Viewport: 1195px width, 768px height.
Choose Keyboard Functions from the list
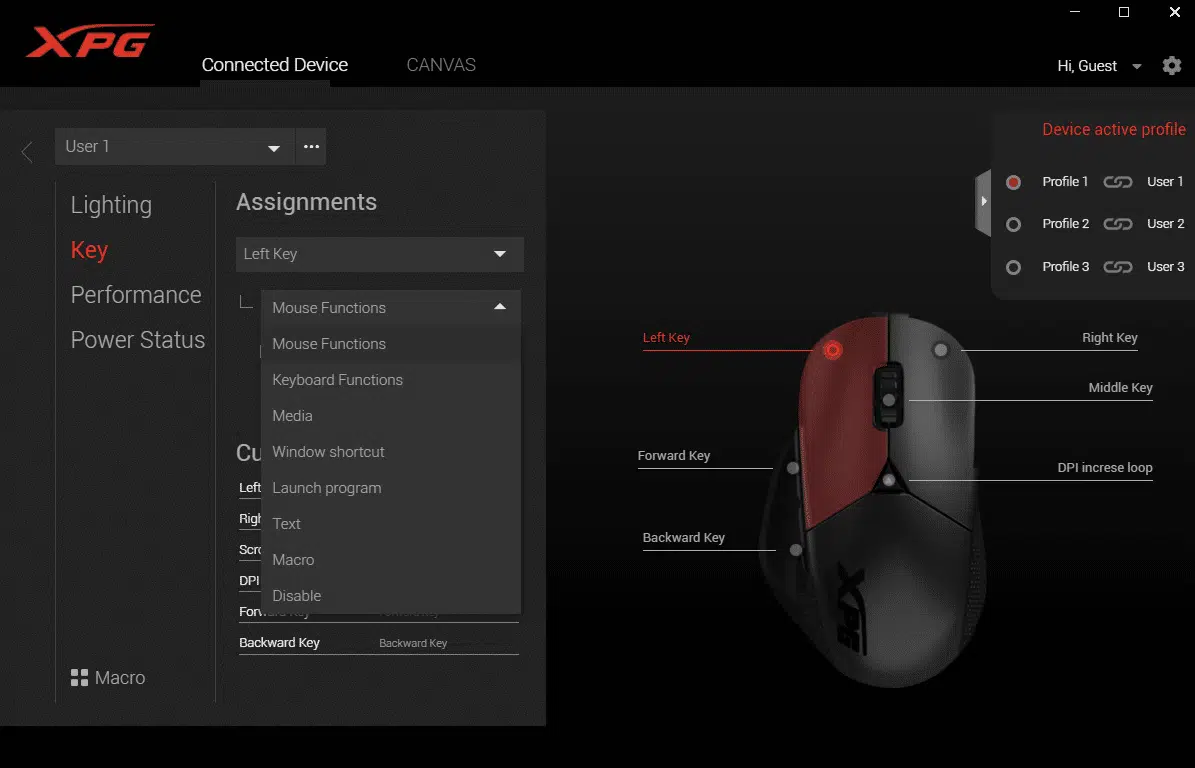(391, 379)
